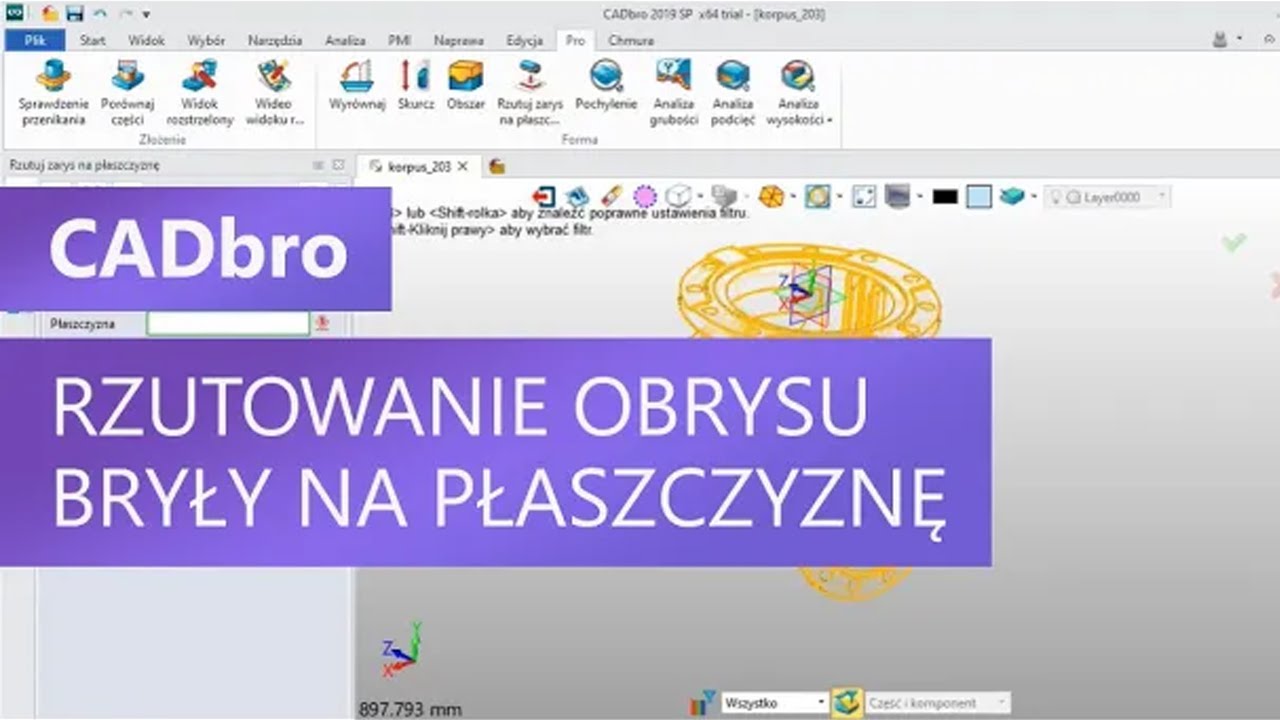
Task: Switch to the Chmura ribbon tab
Action: tap(631, 41)
